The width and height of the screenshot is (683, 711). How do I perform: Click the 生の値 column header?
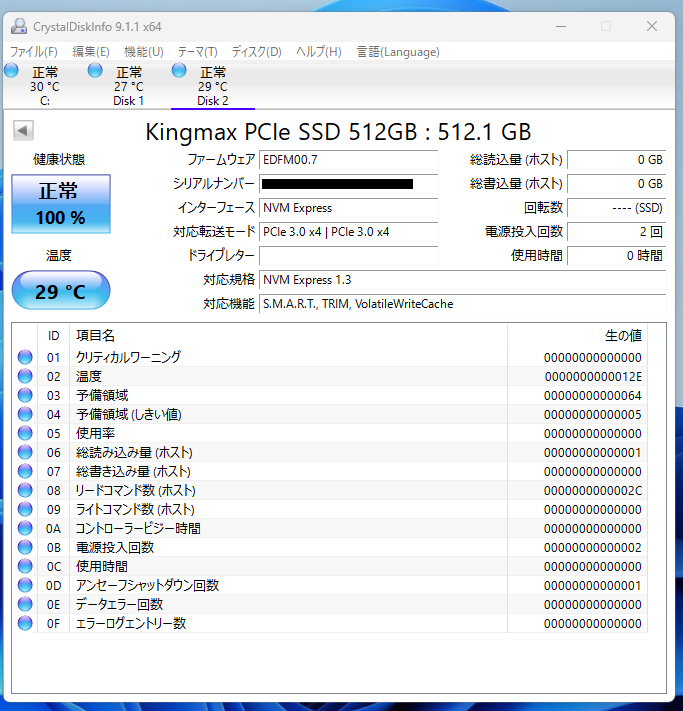tap(577, 336)
